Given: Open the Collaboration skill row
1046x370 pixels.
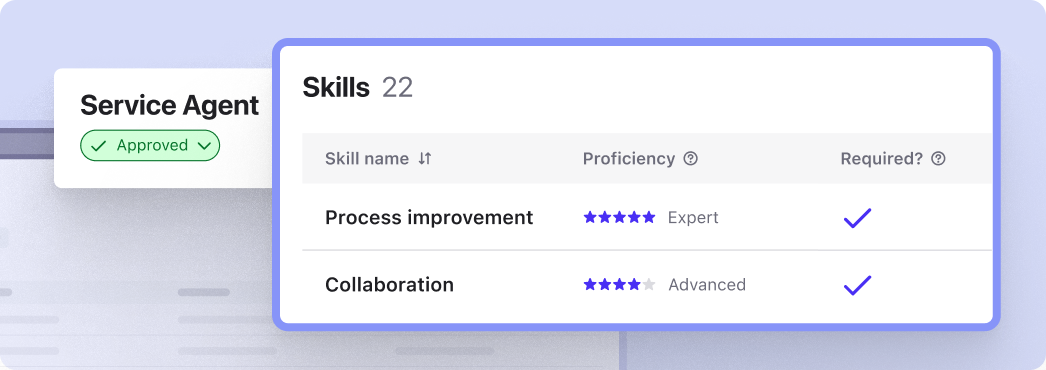Looking at the screenshot, I should pyautogui.click(x=647, y=285).
